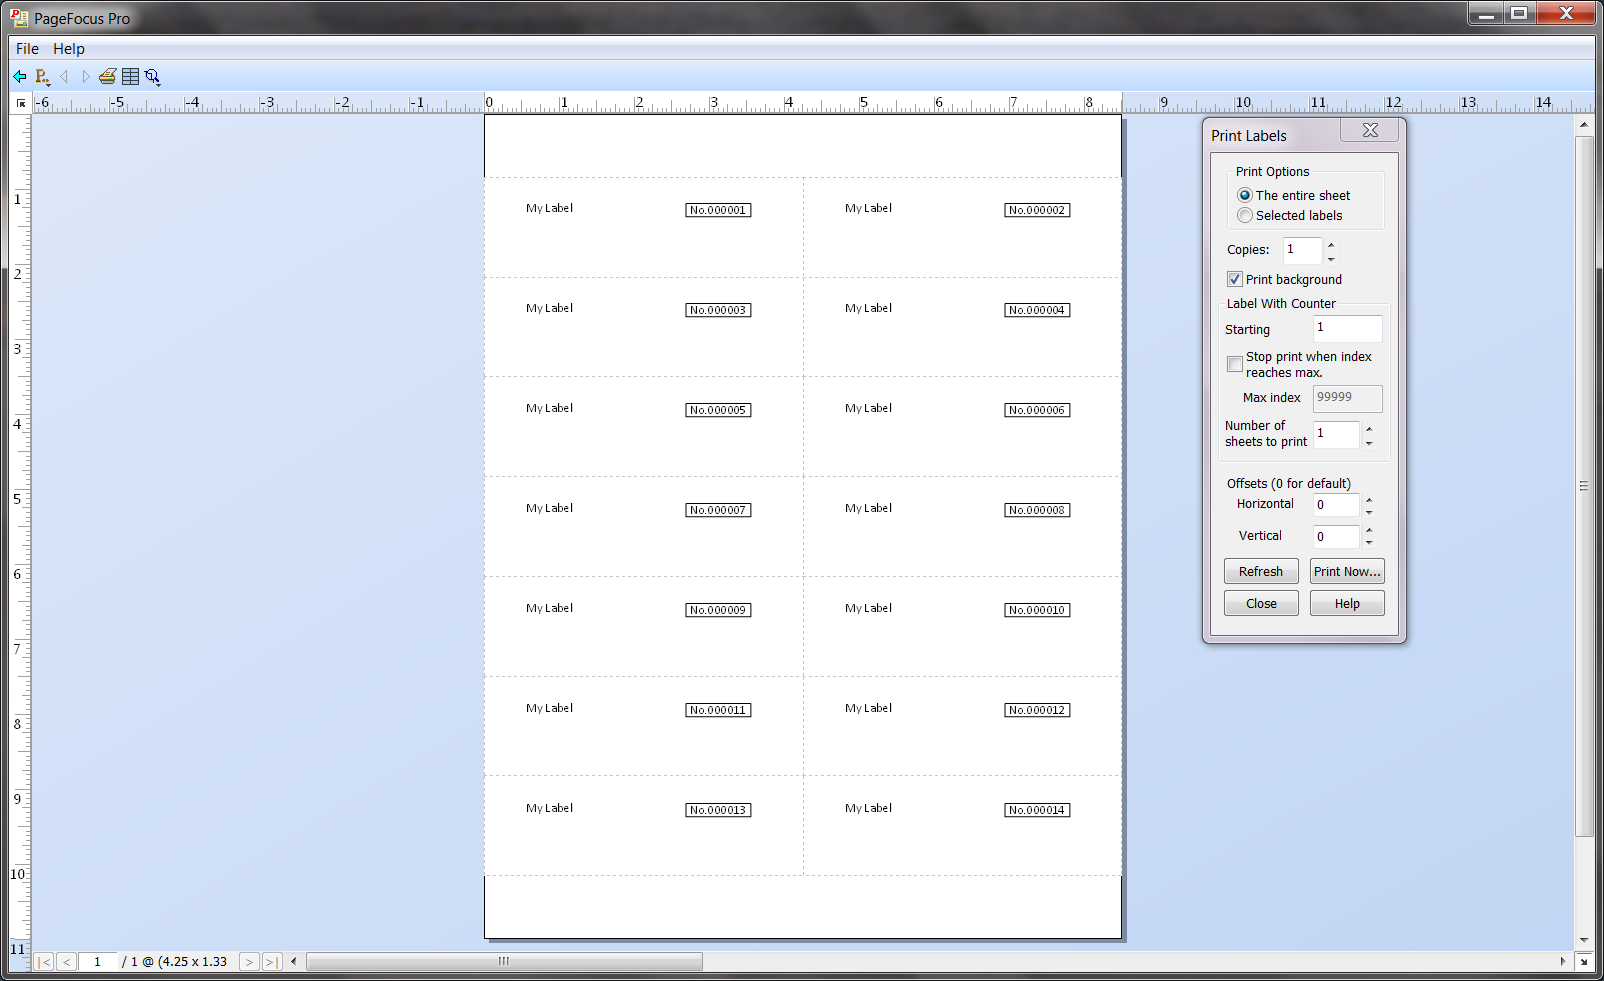Increase the Horizontal offset value
Screen dimensions: 1604x981
pyautogui.click(x=1369, y=500)
